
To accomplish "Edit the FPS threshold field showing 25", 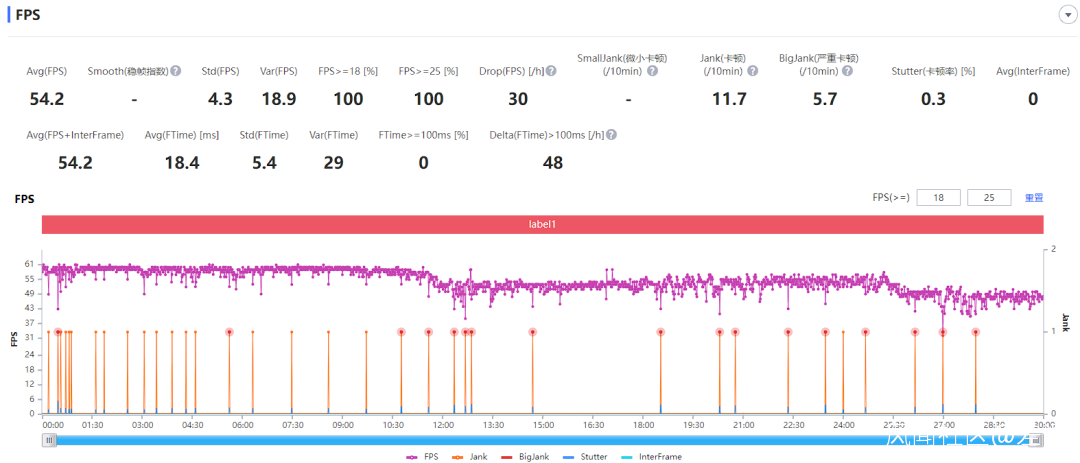I will [x=989, y=198].
